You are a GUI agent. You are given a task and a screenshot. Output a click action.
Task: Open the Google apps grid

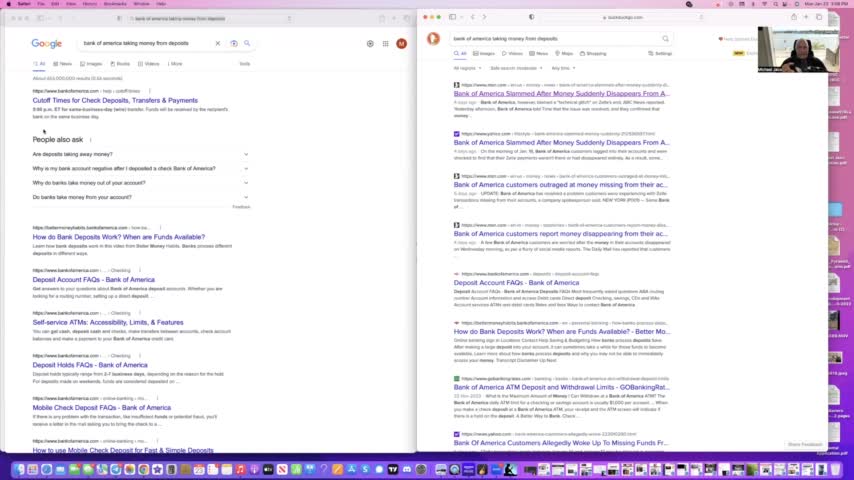pyautogui.click(x=386, y=44)
